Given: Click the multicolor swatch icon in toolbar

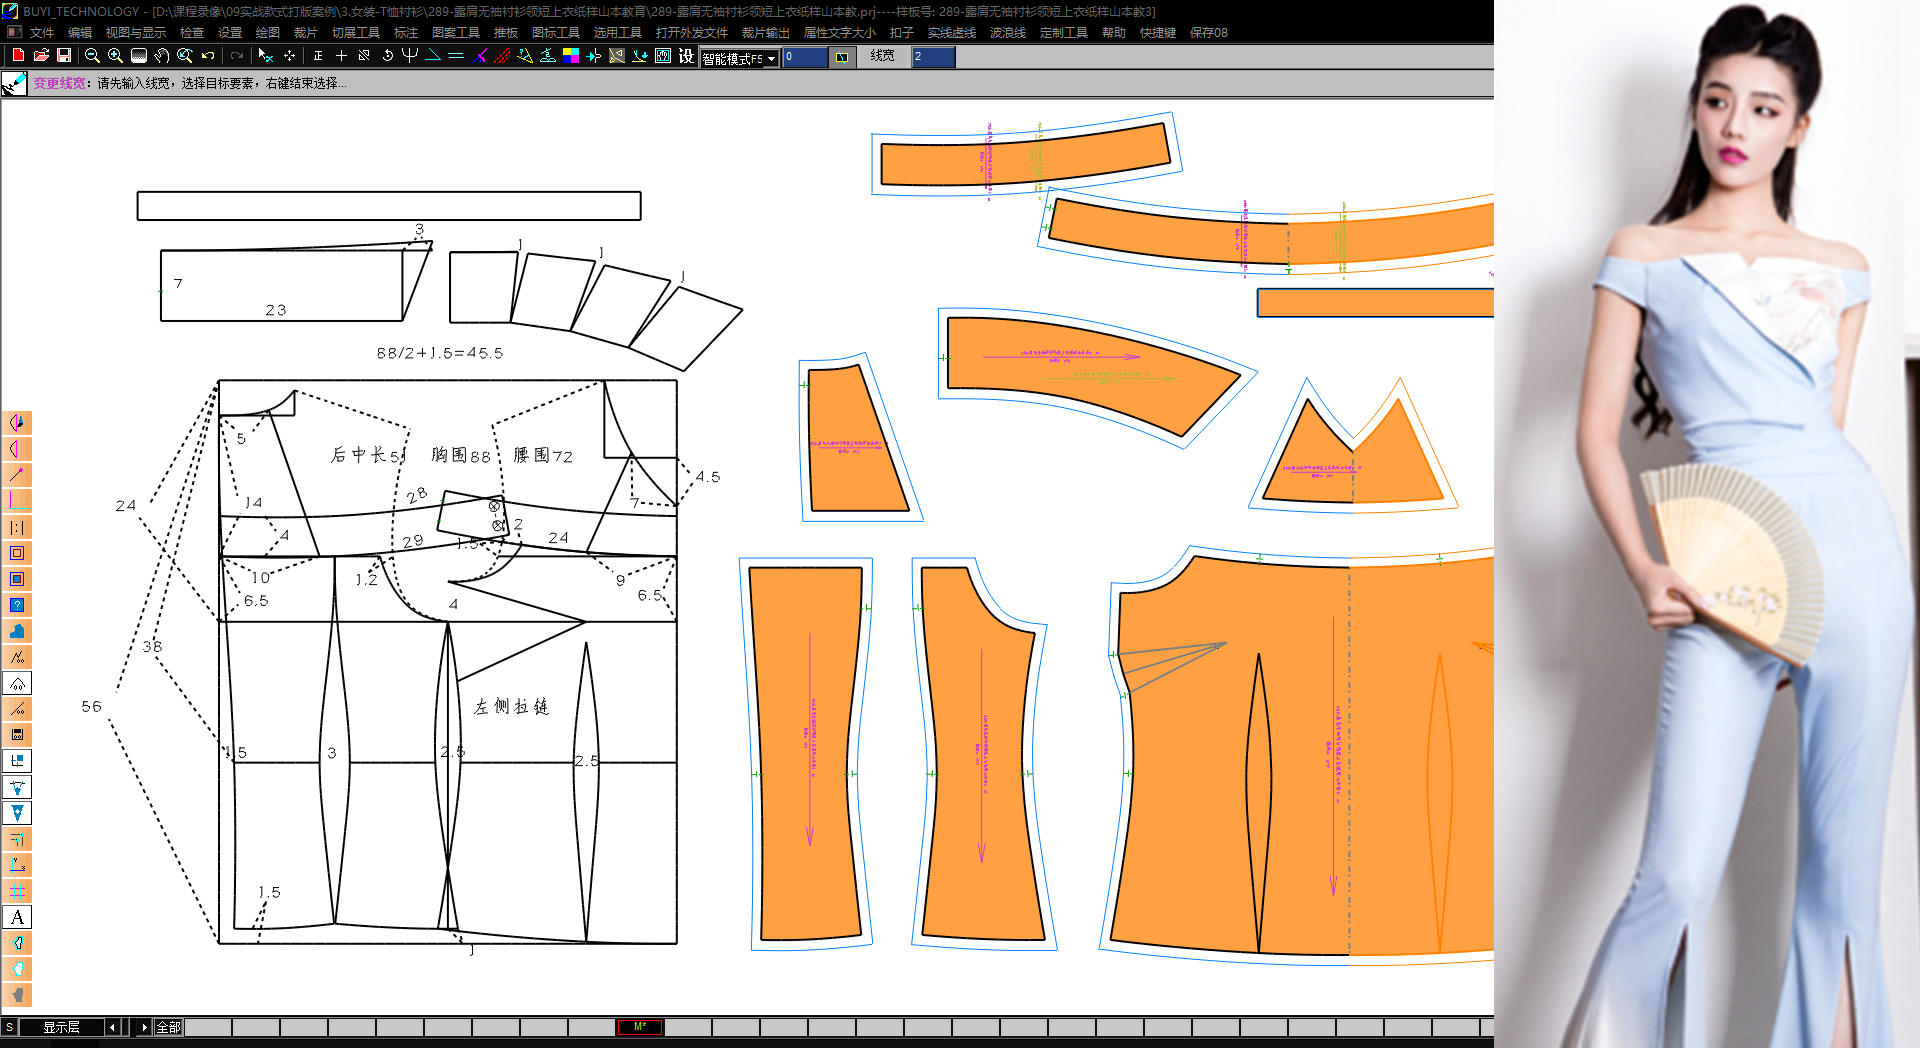Looking at the screenshot, I should tap(571, 56).
